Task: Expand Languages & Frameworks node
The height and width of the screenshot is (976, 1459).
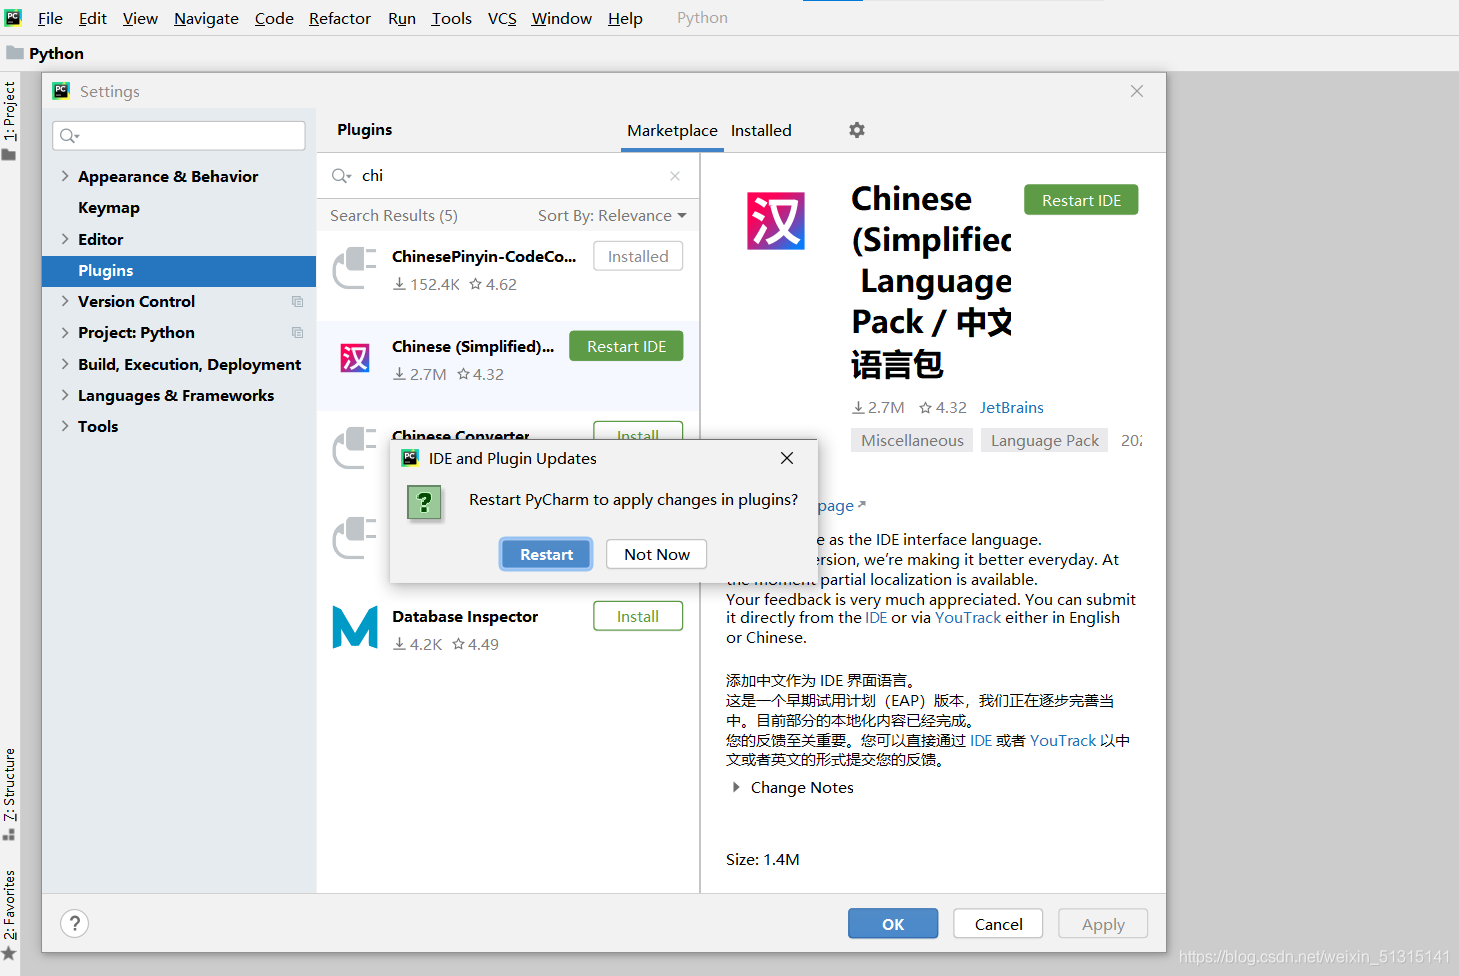Action: (x=65, y=395)
